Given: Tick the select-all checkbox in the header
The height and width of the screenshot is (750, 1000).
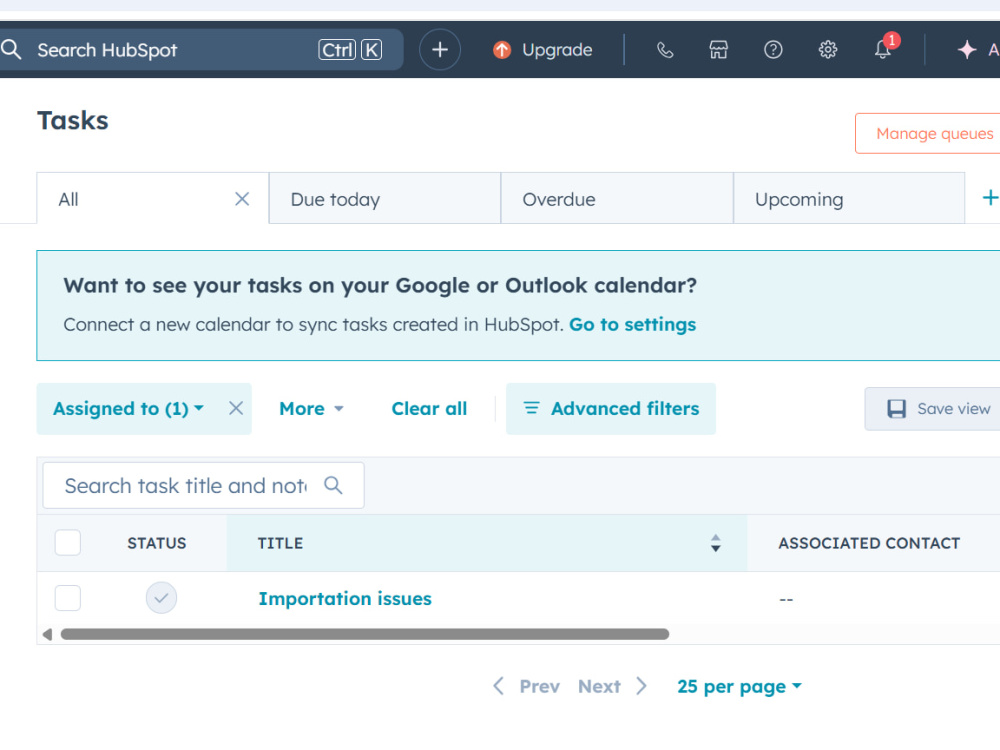Looking at the screenshot, I should [x=68, y=543].
